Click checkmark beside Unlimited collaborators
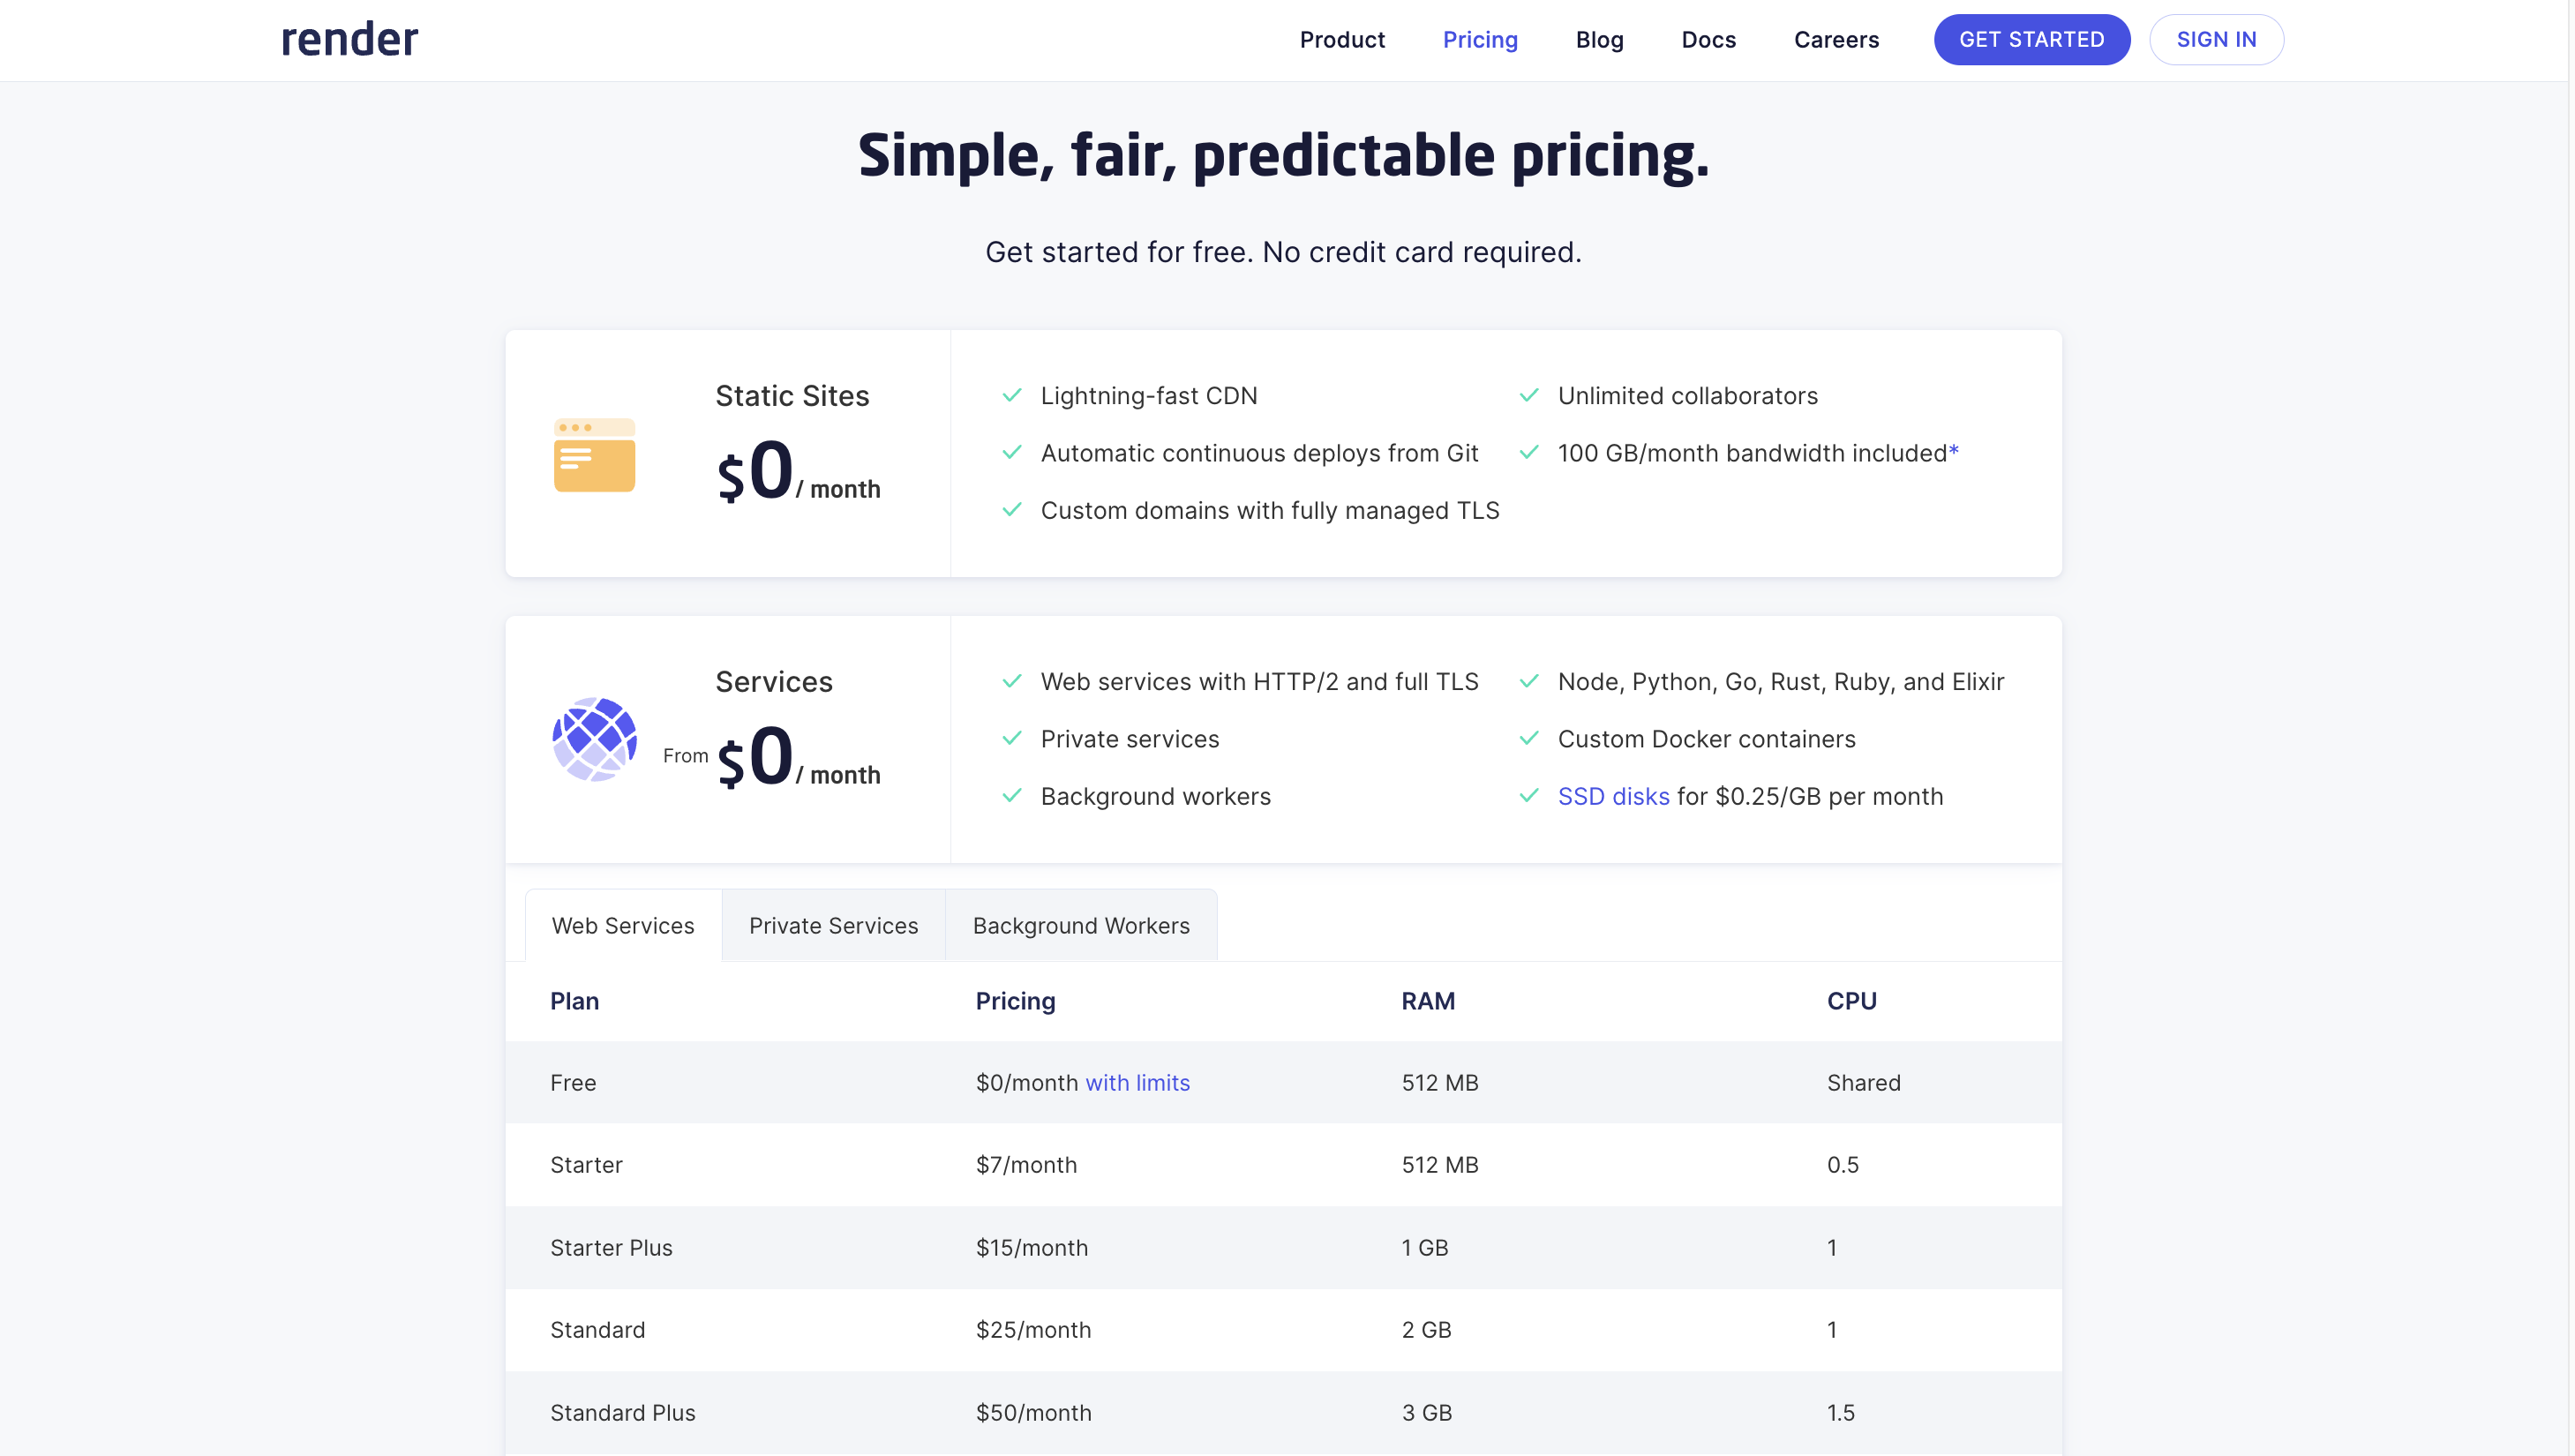 pos(1529,395)
